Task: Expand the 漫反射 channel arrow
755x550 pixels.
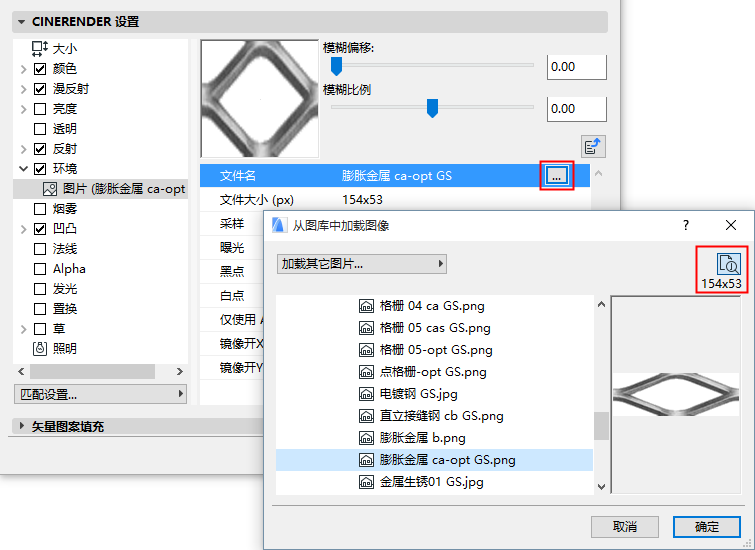Action: [23, 89]
